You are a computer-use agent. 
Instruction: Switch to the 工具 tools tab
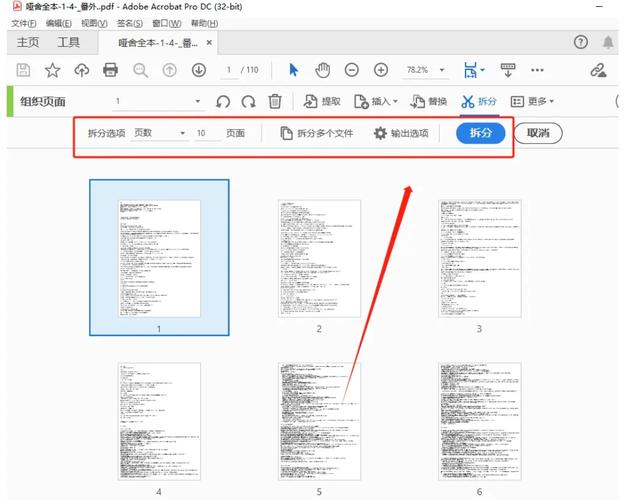[x=68, y=42]
